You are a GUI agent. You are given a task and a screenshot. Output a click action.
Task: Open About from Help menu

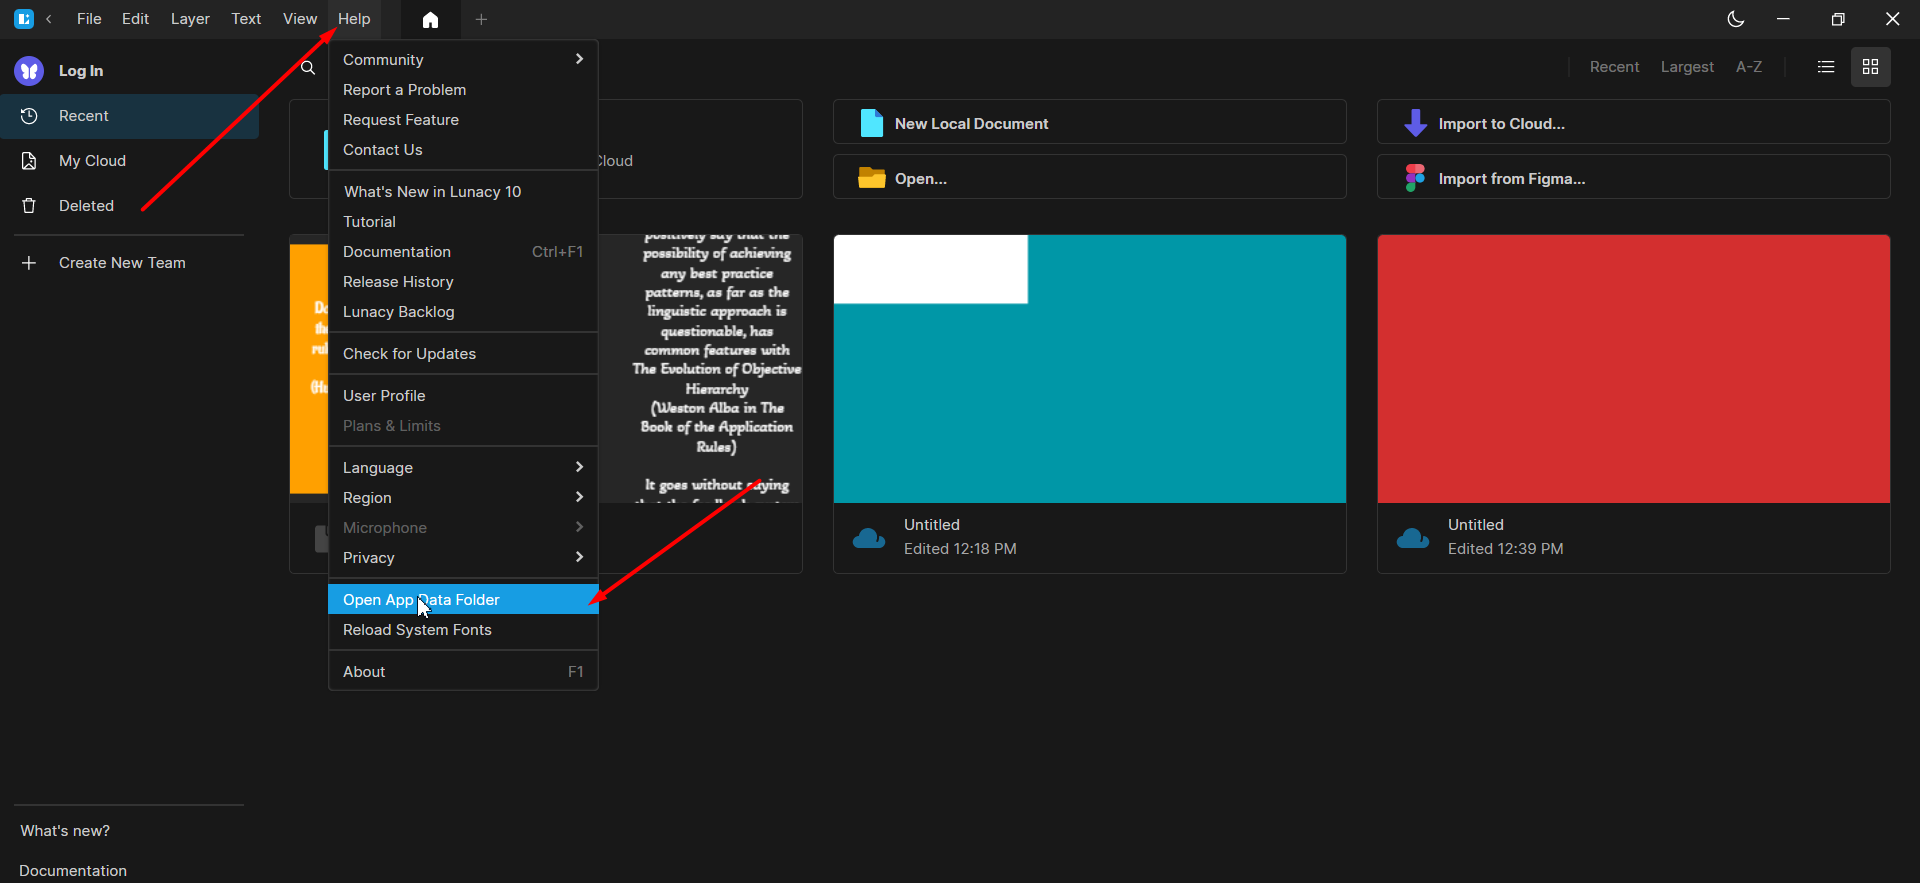463,672
